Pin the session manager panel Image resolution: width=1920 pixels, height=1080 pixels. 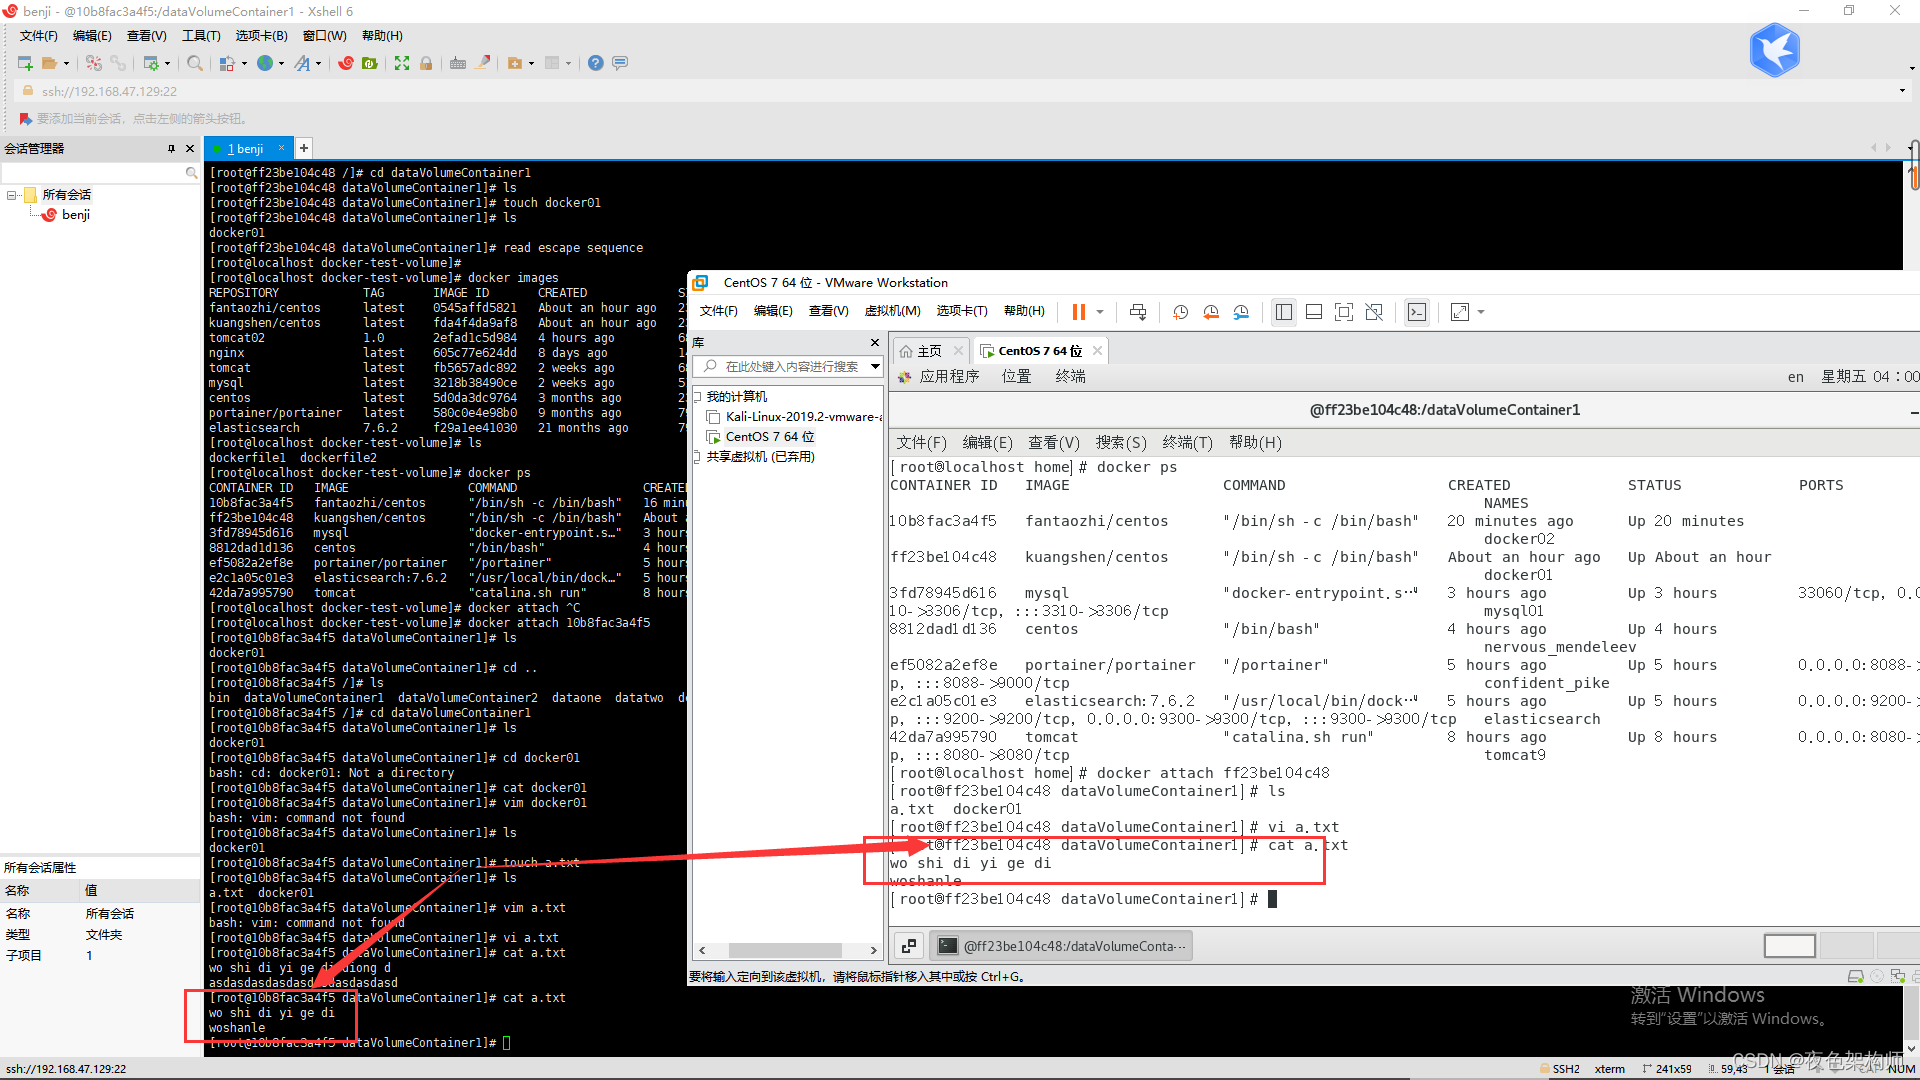tap(171, 148)
